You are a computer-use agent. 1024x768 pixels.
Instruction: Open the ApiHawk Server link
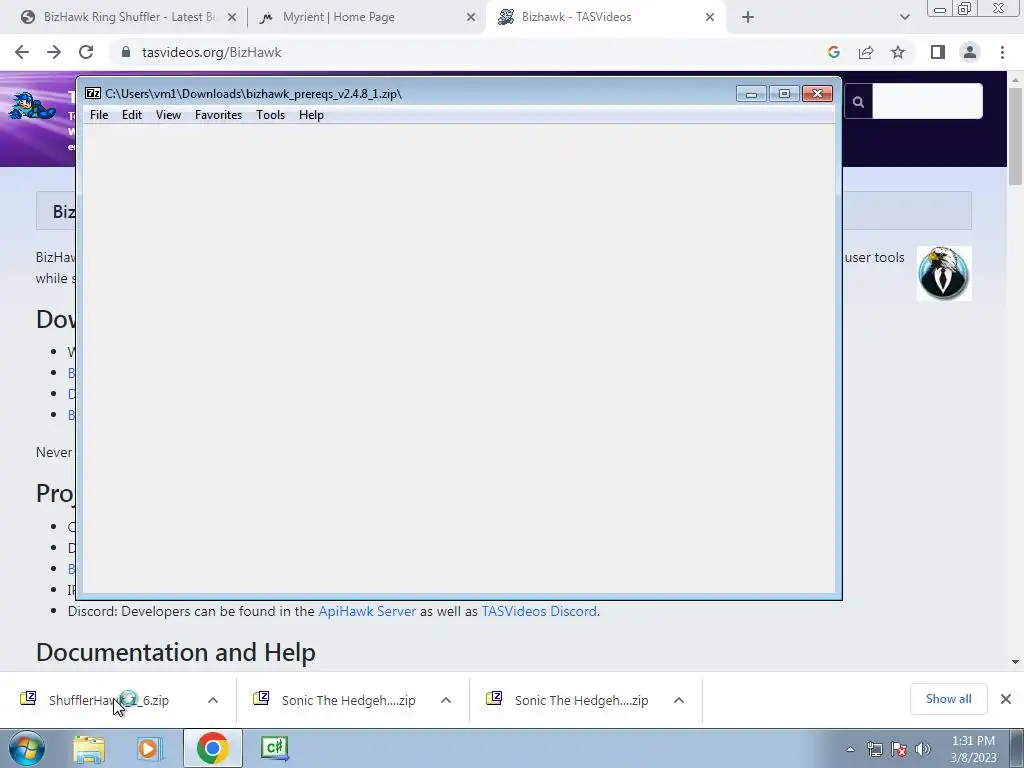367,611
